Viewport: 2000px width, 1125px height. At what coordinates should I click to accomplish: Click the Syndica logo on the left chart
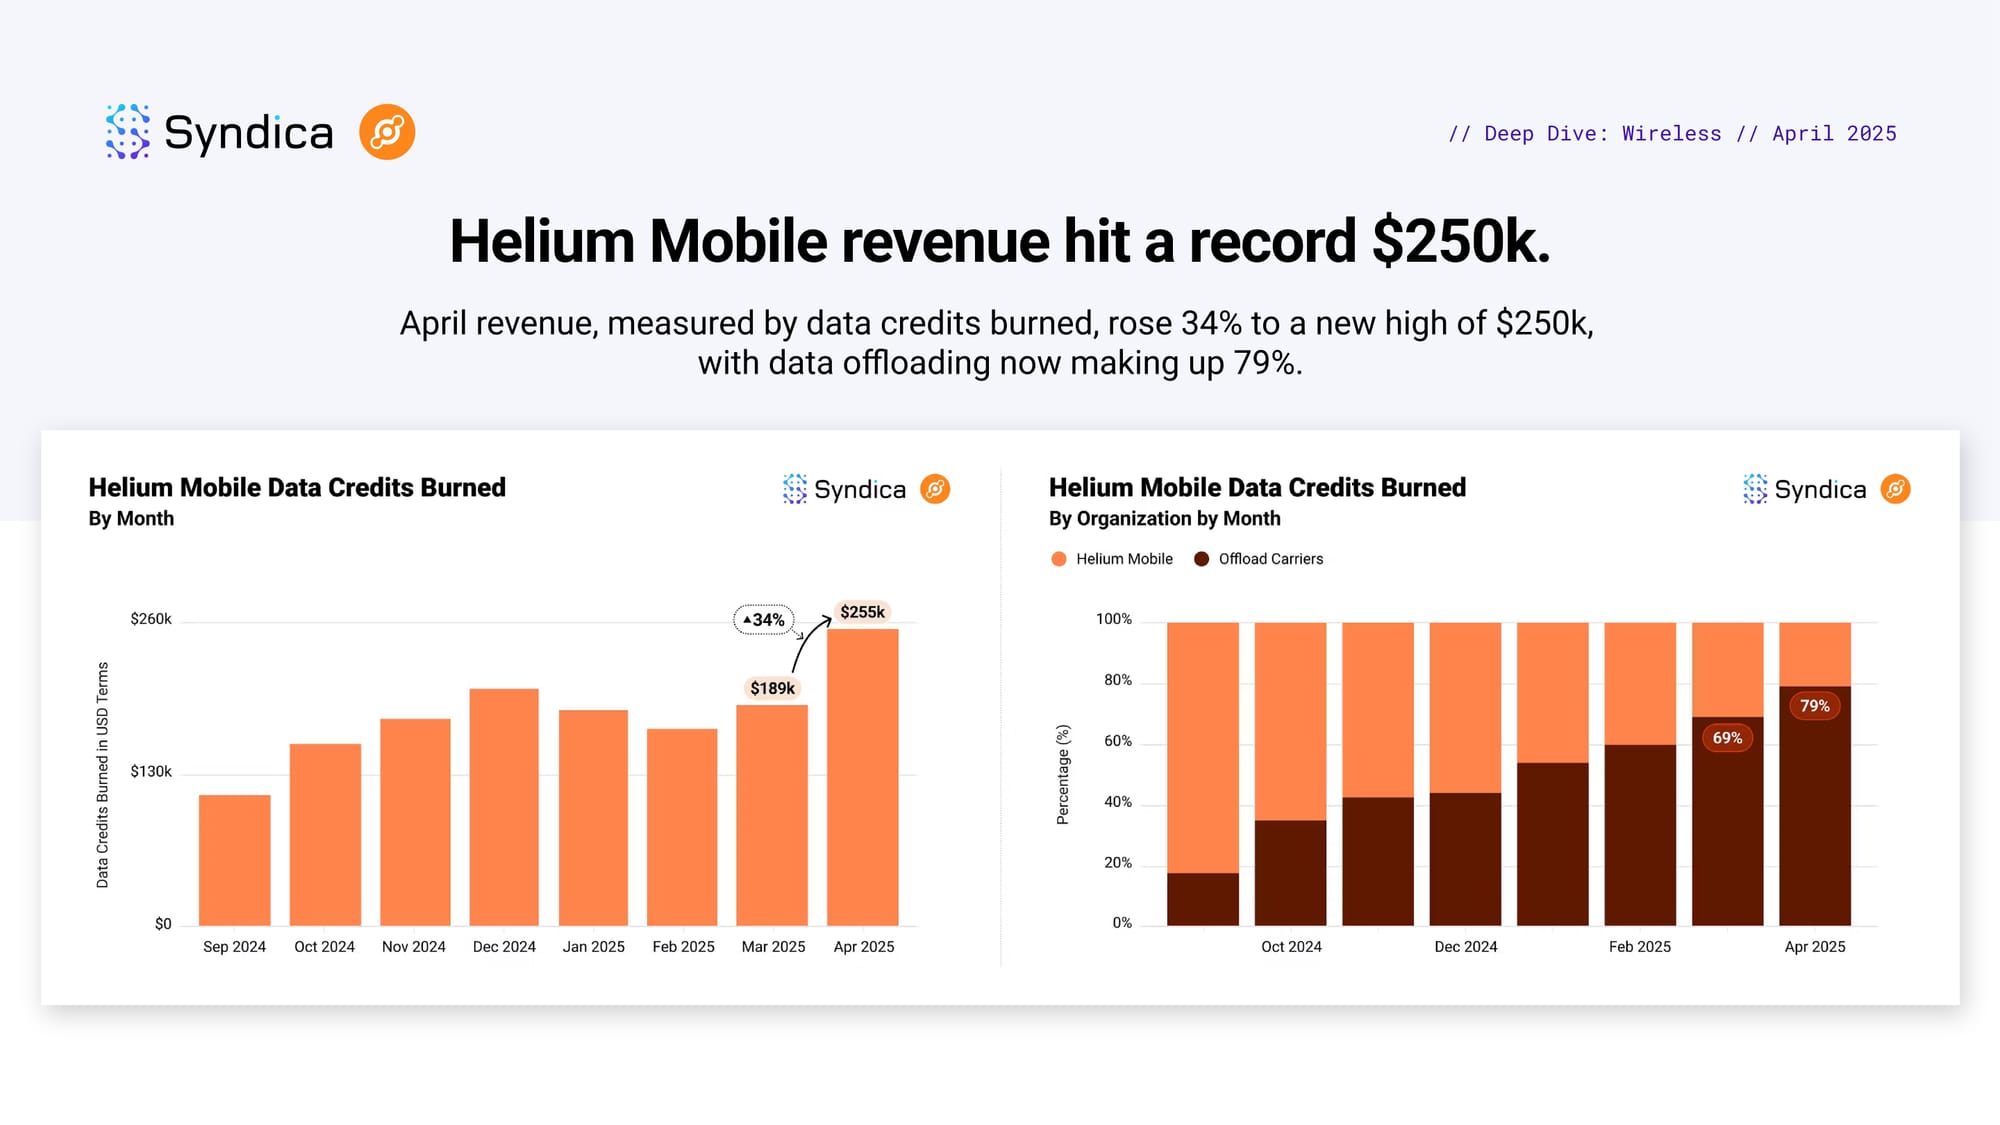(x=844, y=489)
